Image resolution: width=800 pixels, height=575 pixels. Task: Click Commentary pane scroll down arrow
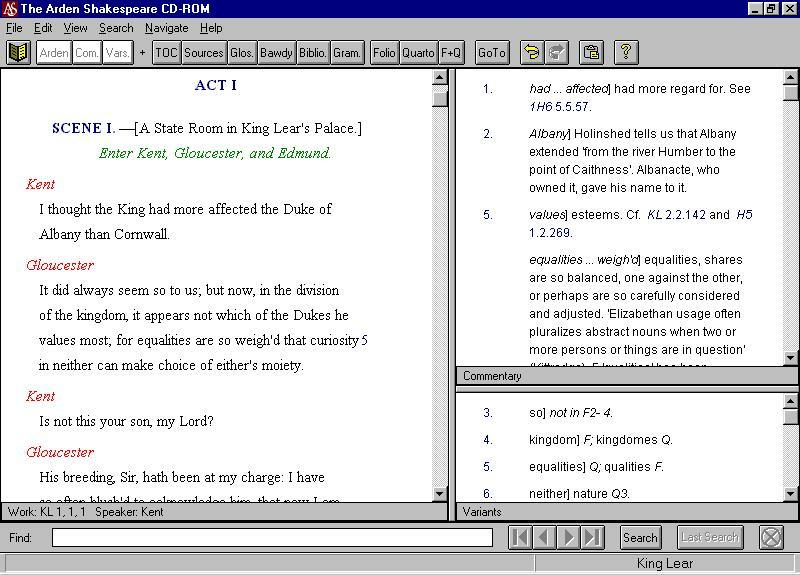pyautogui.click(x=790, y=358)
